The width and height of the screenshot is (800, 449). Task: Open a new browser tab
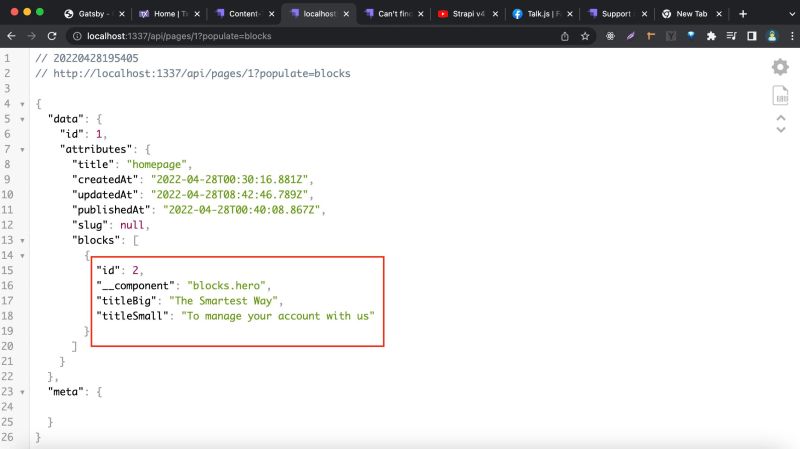(743, 14)
